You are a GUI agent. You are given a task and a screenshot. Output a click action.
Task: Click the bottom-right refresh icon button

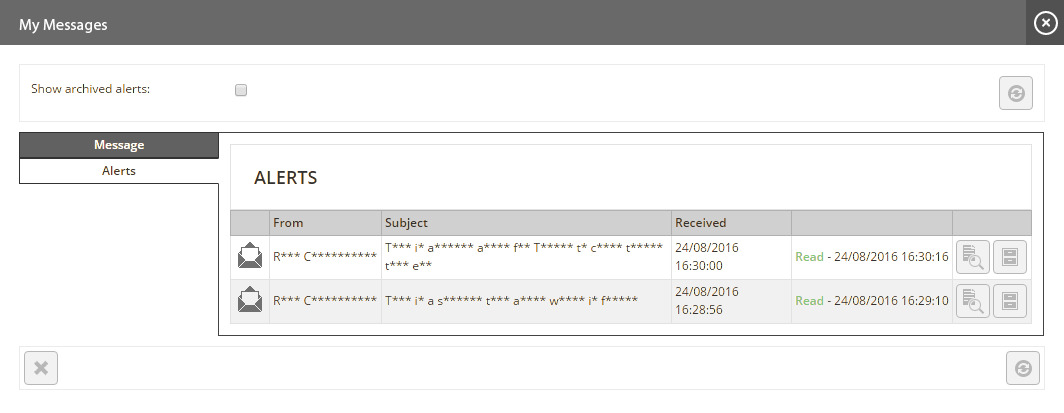pos(1023,368)
